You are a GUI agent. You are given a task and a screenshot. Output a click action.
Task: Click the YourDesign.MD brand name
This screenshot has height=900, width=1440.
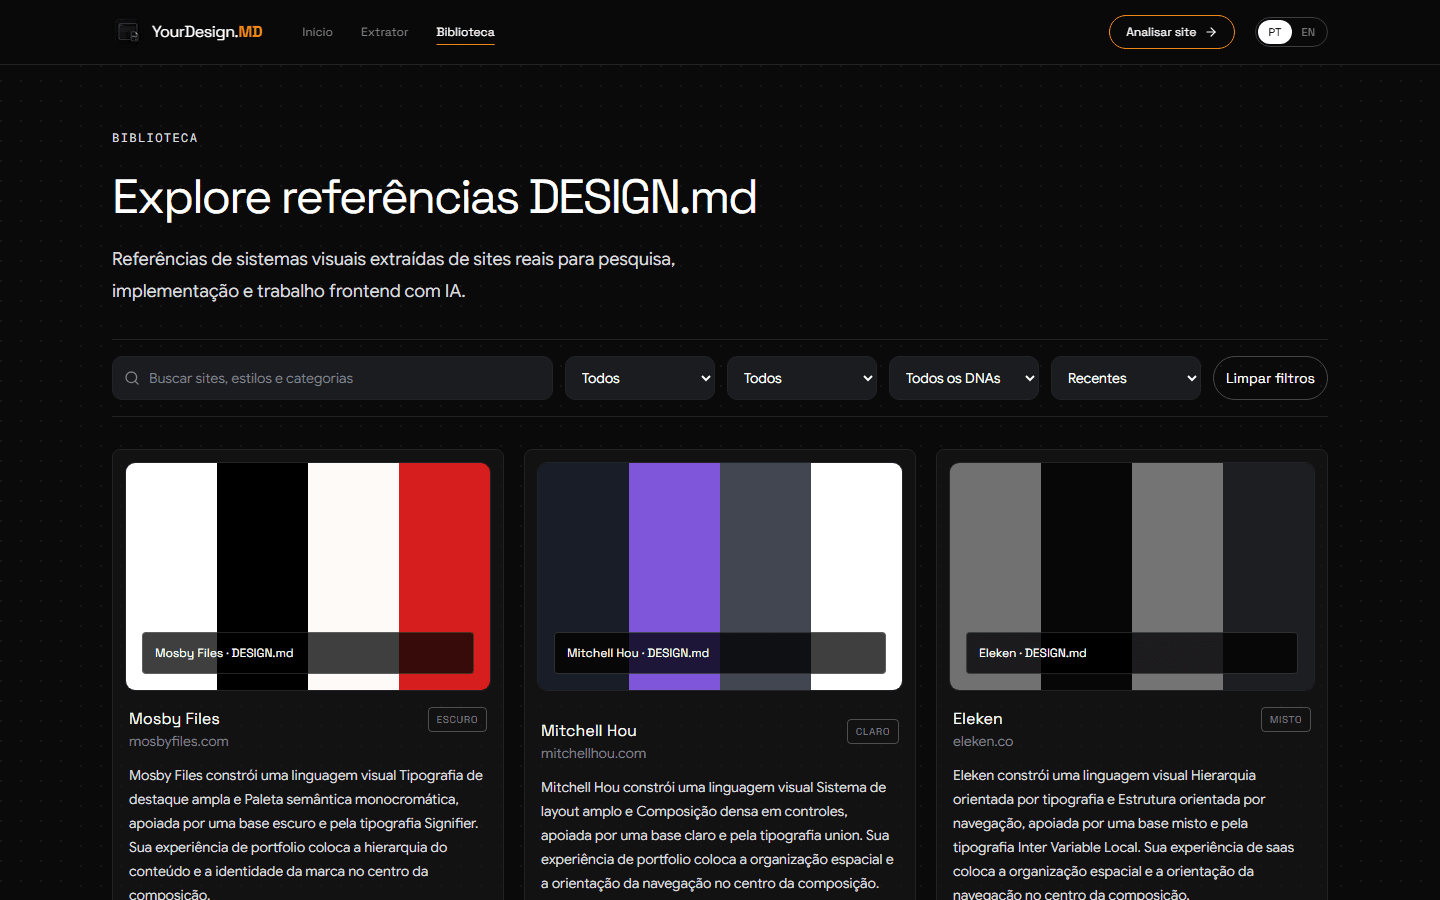[207, 32]
